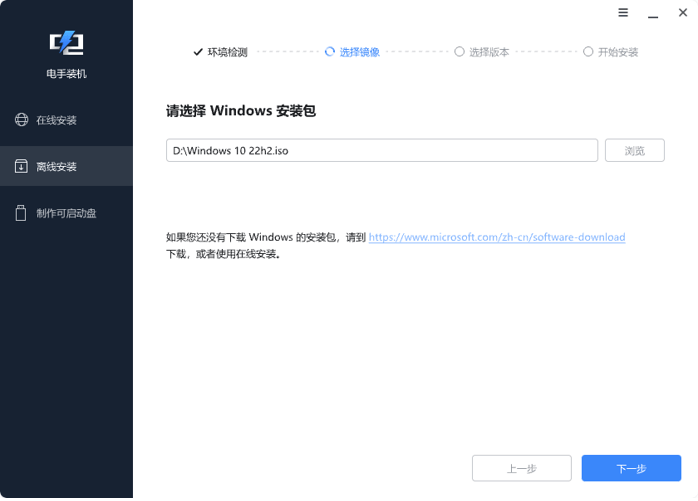This screenshot has width=698, height=501.
Task: Click the 选择版本 step label
Action: tap(489, 52)
